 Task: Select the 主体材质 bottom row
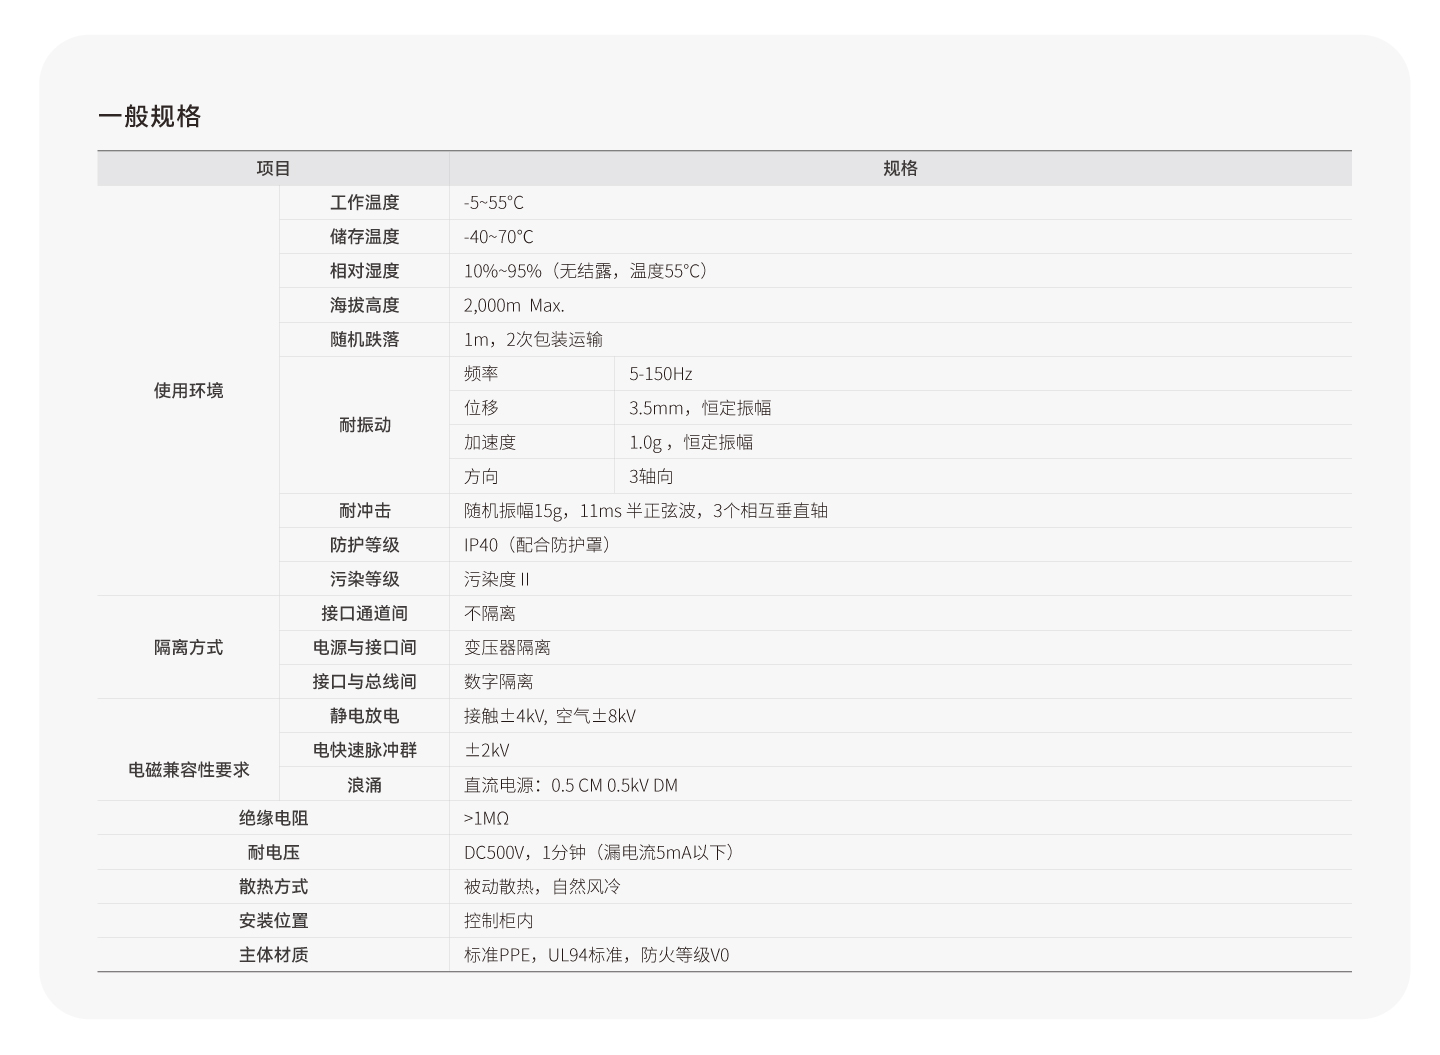(x=272, y=955)
